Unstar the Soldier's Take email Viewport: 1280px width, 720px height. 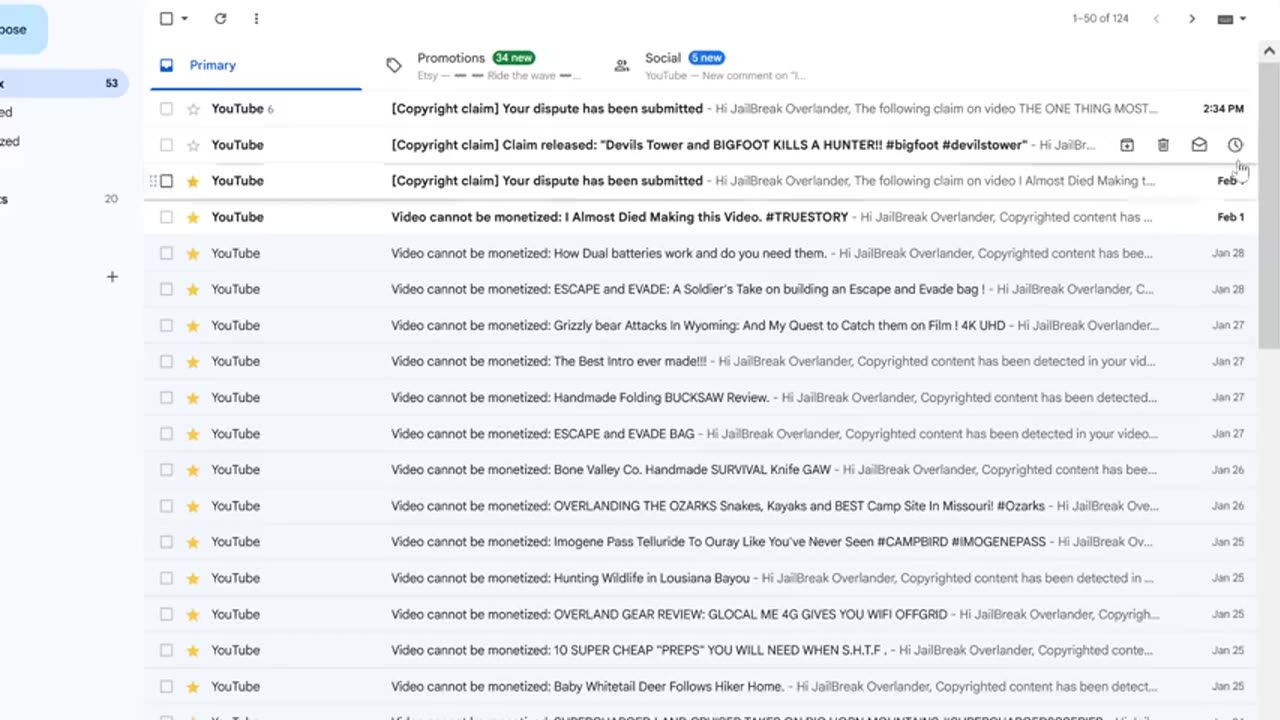pos(193,289)
